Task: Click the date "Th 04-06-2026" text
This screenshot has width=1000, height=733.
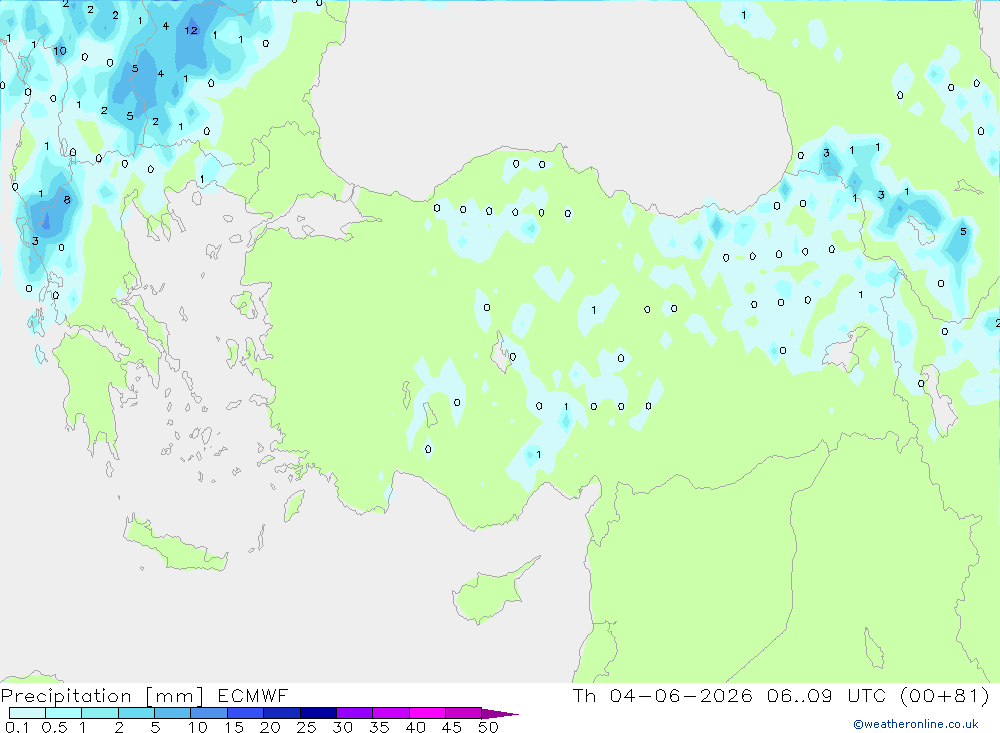Action: pyautogui.click(x=663, y=696)
